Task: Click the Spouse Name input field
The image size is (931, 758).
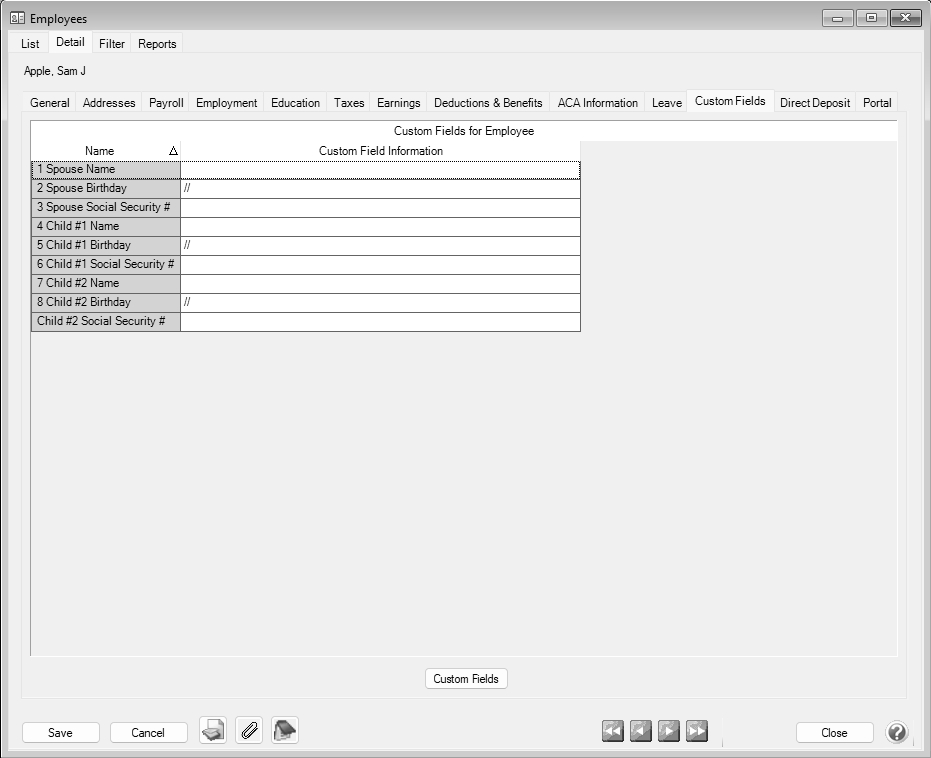Action: click(380, 170)
